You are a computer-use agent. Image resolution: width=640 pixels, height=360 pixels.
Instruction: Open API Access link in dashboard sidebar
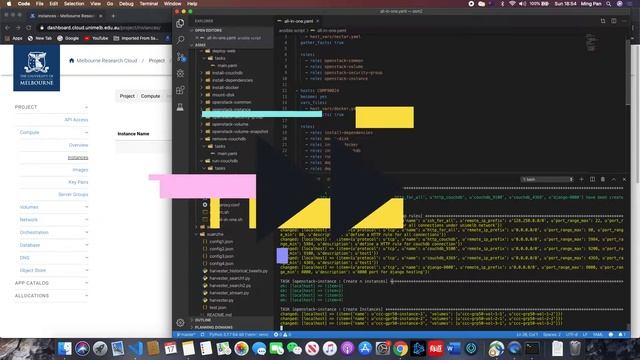coord(76,120)
